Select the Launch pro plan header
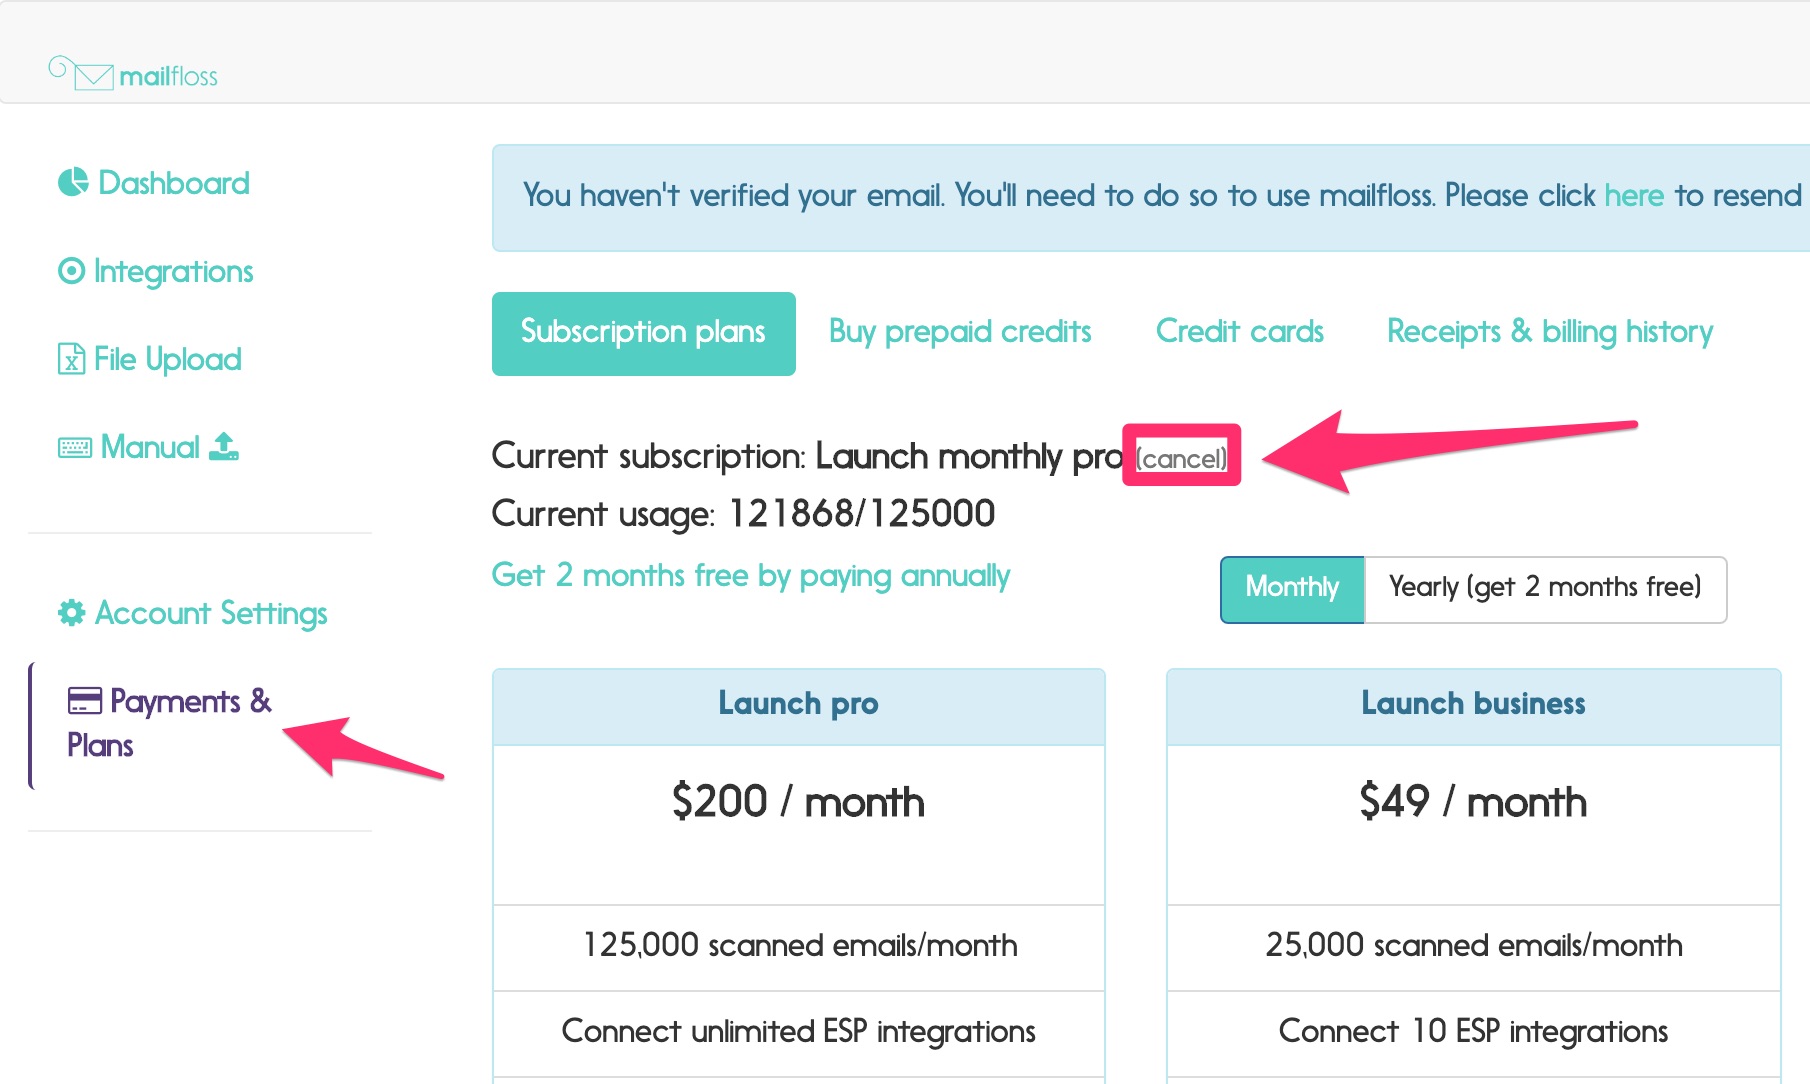The image size is (1810, 1084). pyautogui.click(x=799, y=706)
